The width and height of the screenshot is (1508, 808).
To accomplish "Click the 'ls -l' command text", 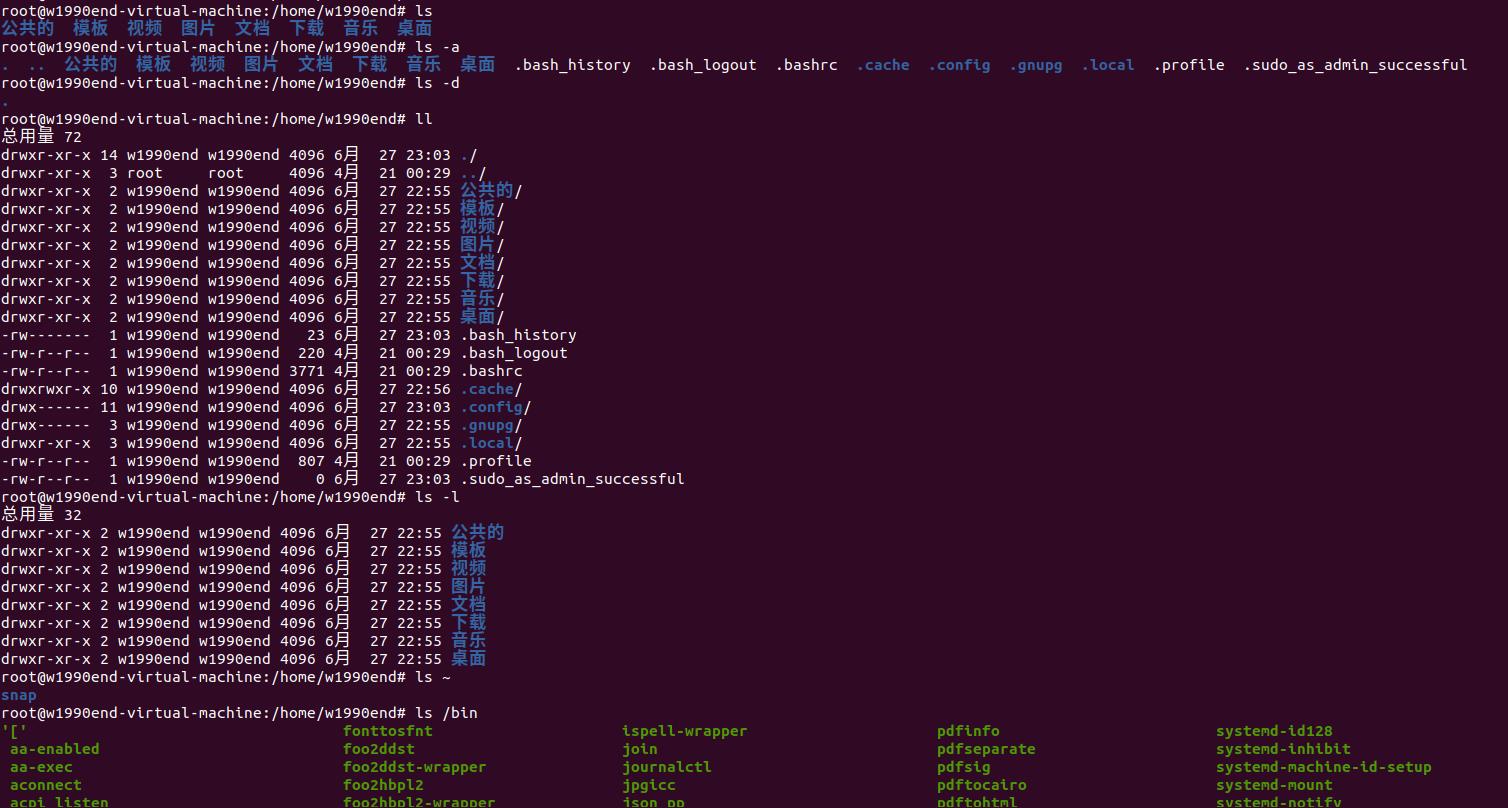I will (x=437, y=497).
